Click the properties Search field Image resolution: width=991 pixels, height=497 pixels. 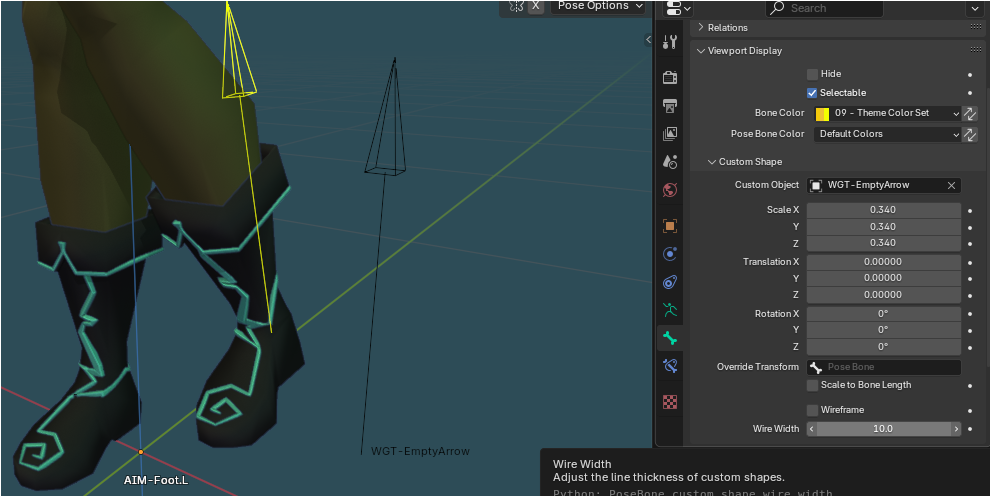click(x=824, y=8)
